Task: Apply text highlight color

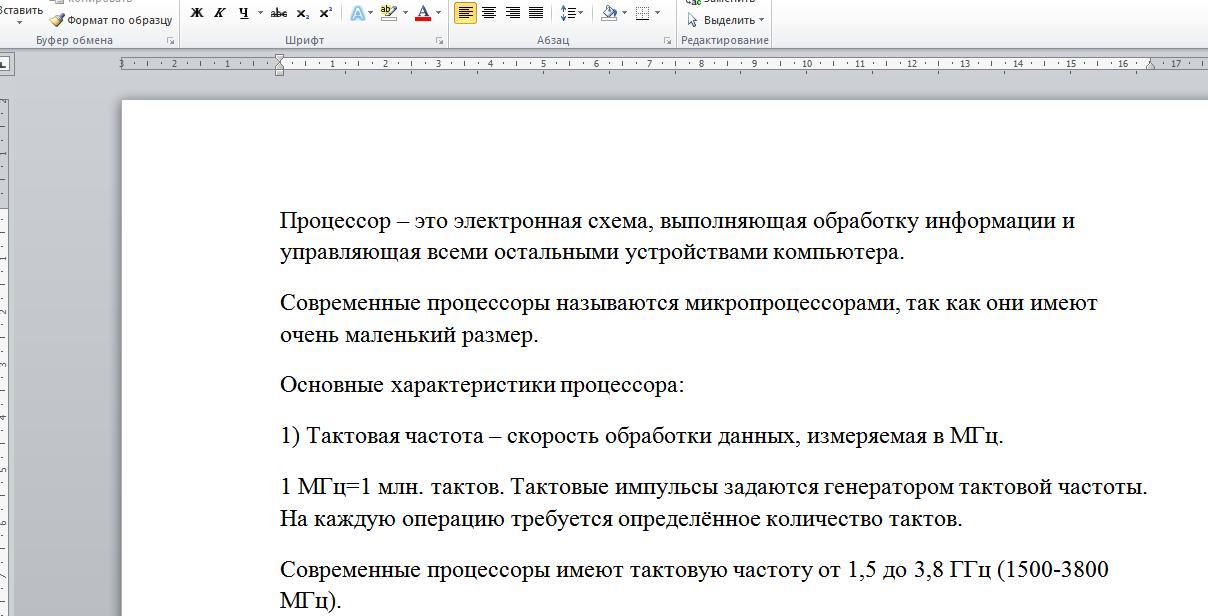Action: 389,13
